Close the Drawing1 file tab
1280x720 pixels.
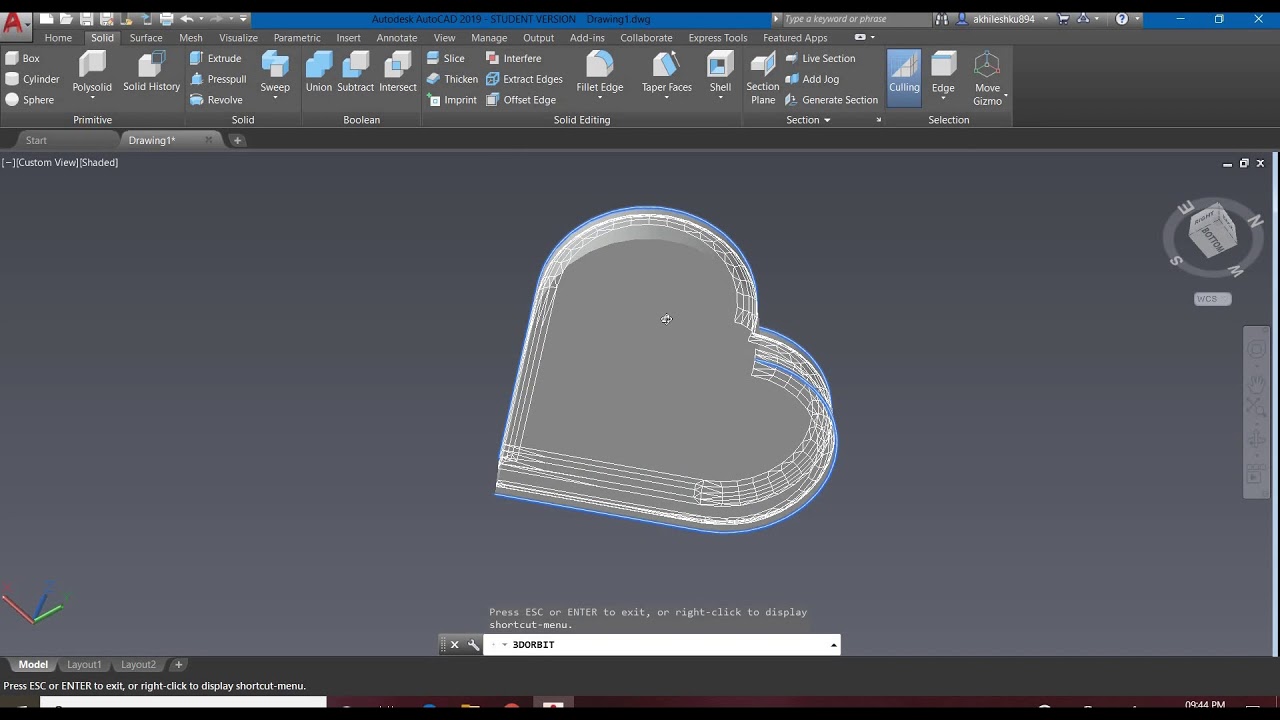click(x=208, y=140)
